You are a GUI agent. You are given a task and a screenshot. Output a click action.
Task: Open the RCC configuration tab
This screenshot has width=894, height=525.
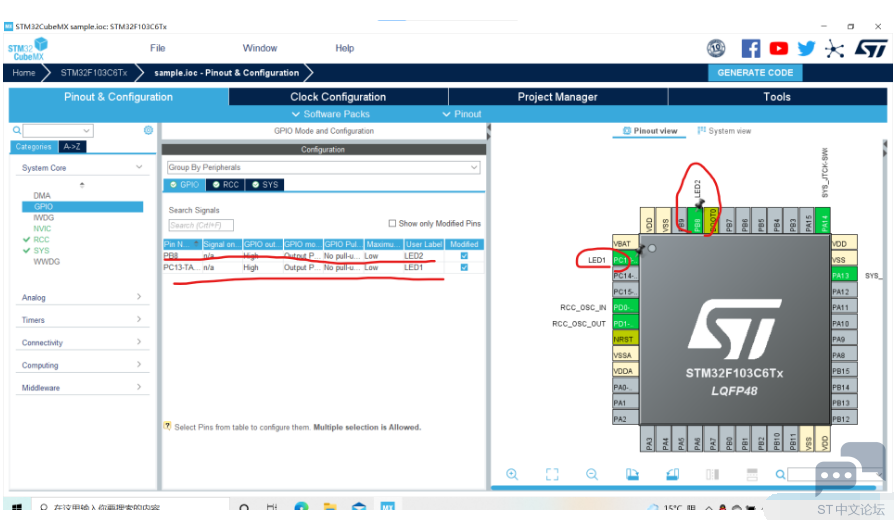(226, 185)
